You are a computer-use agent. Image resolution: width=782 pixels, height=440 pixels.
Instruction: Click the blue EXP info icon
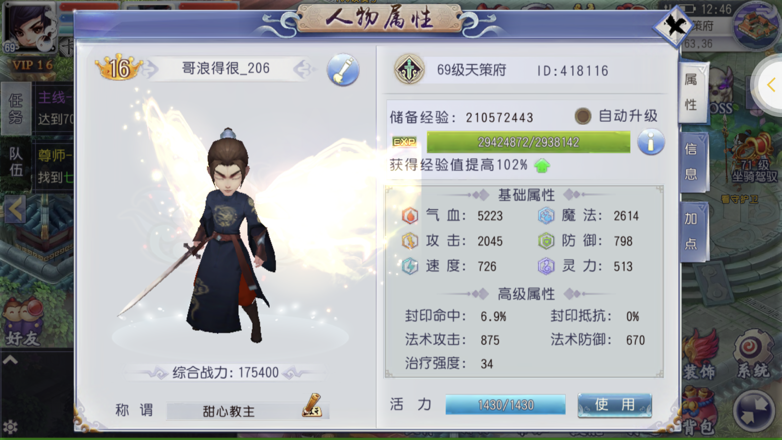pos(651,142)
